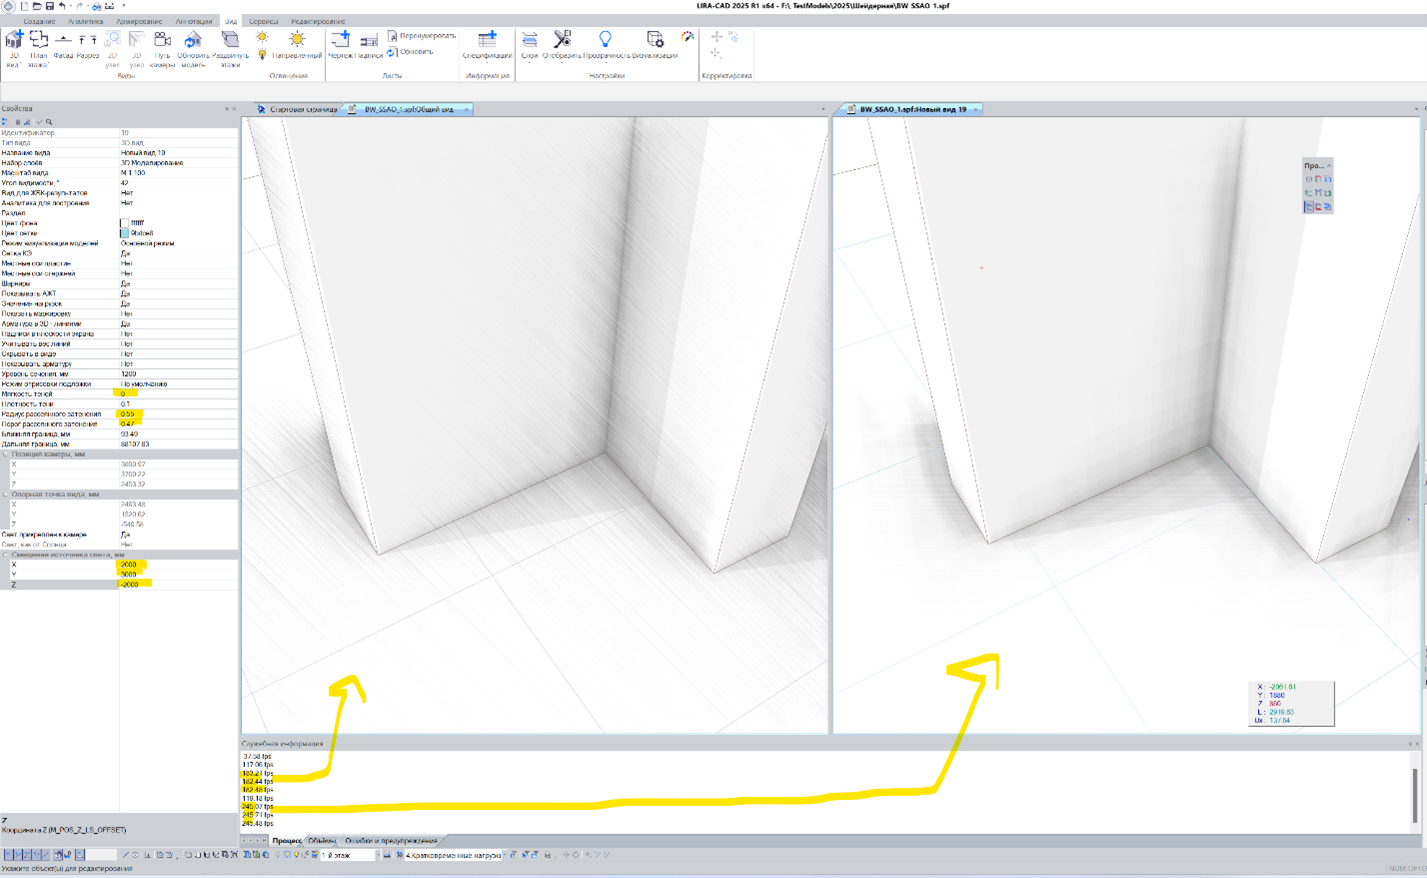Collapse the Позиция камеры property group
This screenshot has width=1427, height=878.
coord(6,454)
